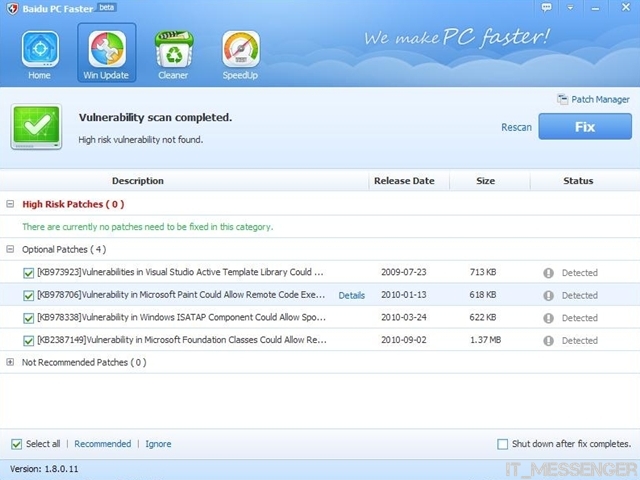Sort by the Description column header

pyautogui.click(x=138, y=181)
